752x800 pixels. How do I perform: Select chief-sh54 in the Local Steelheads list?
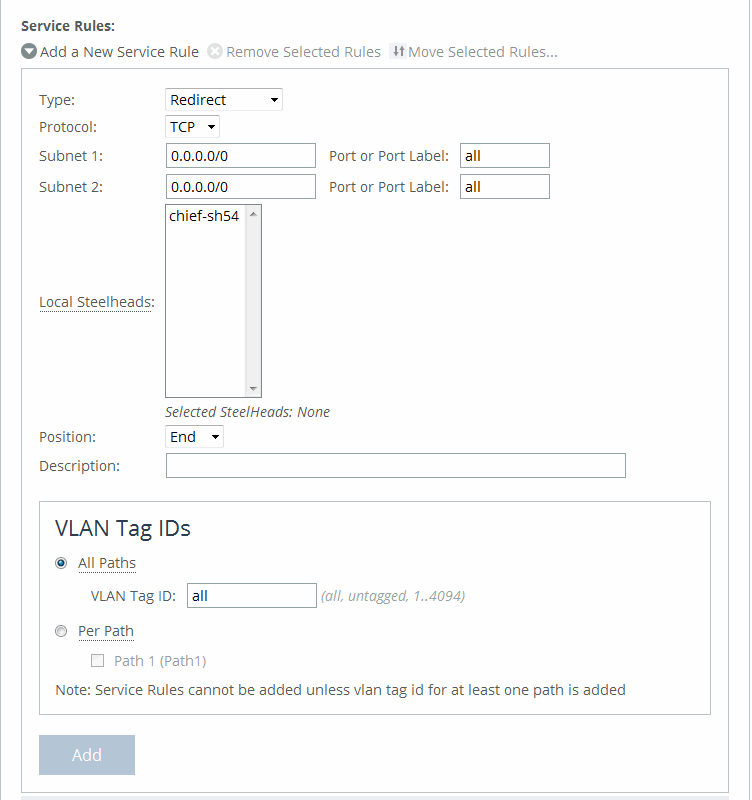[204, 217]
